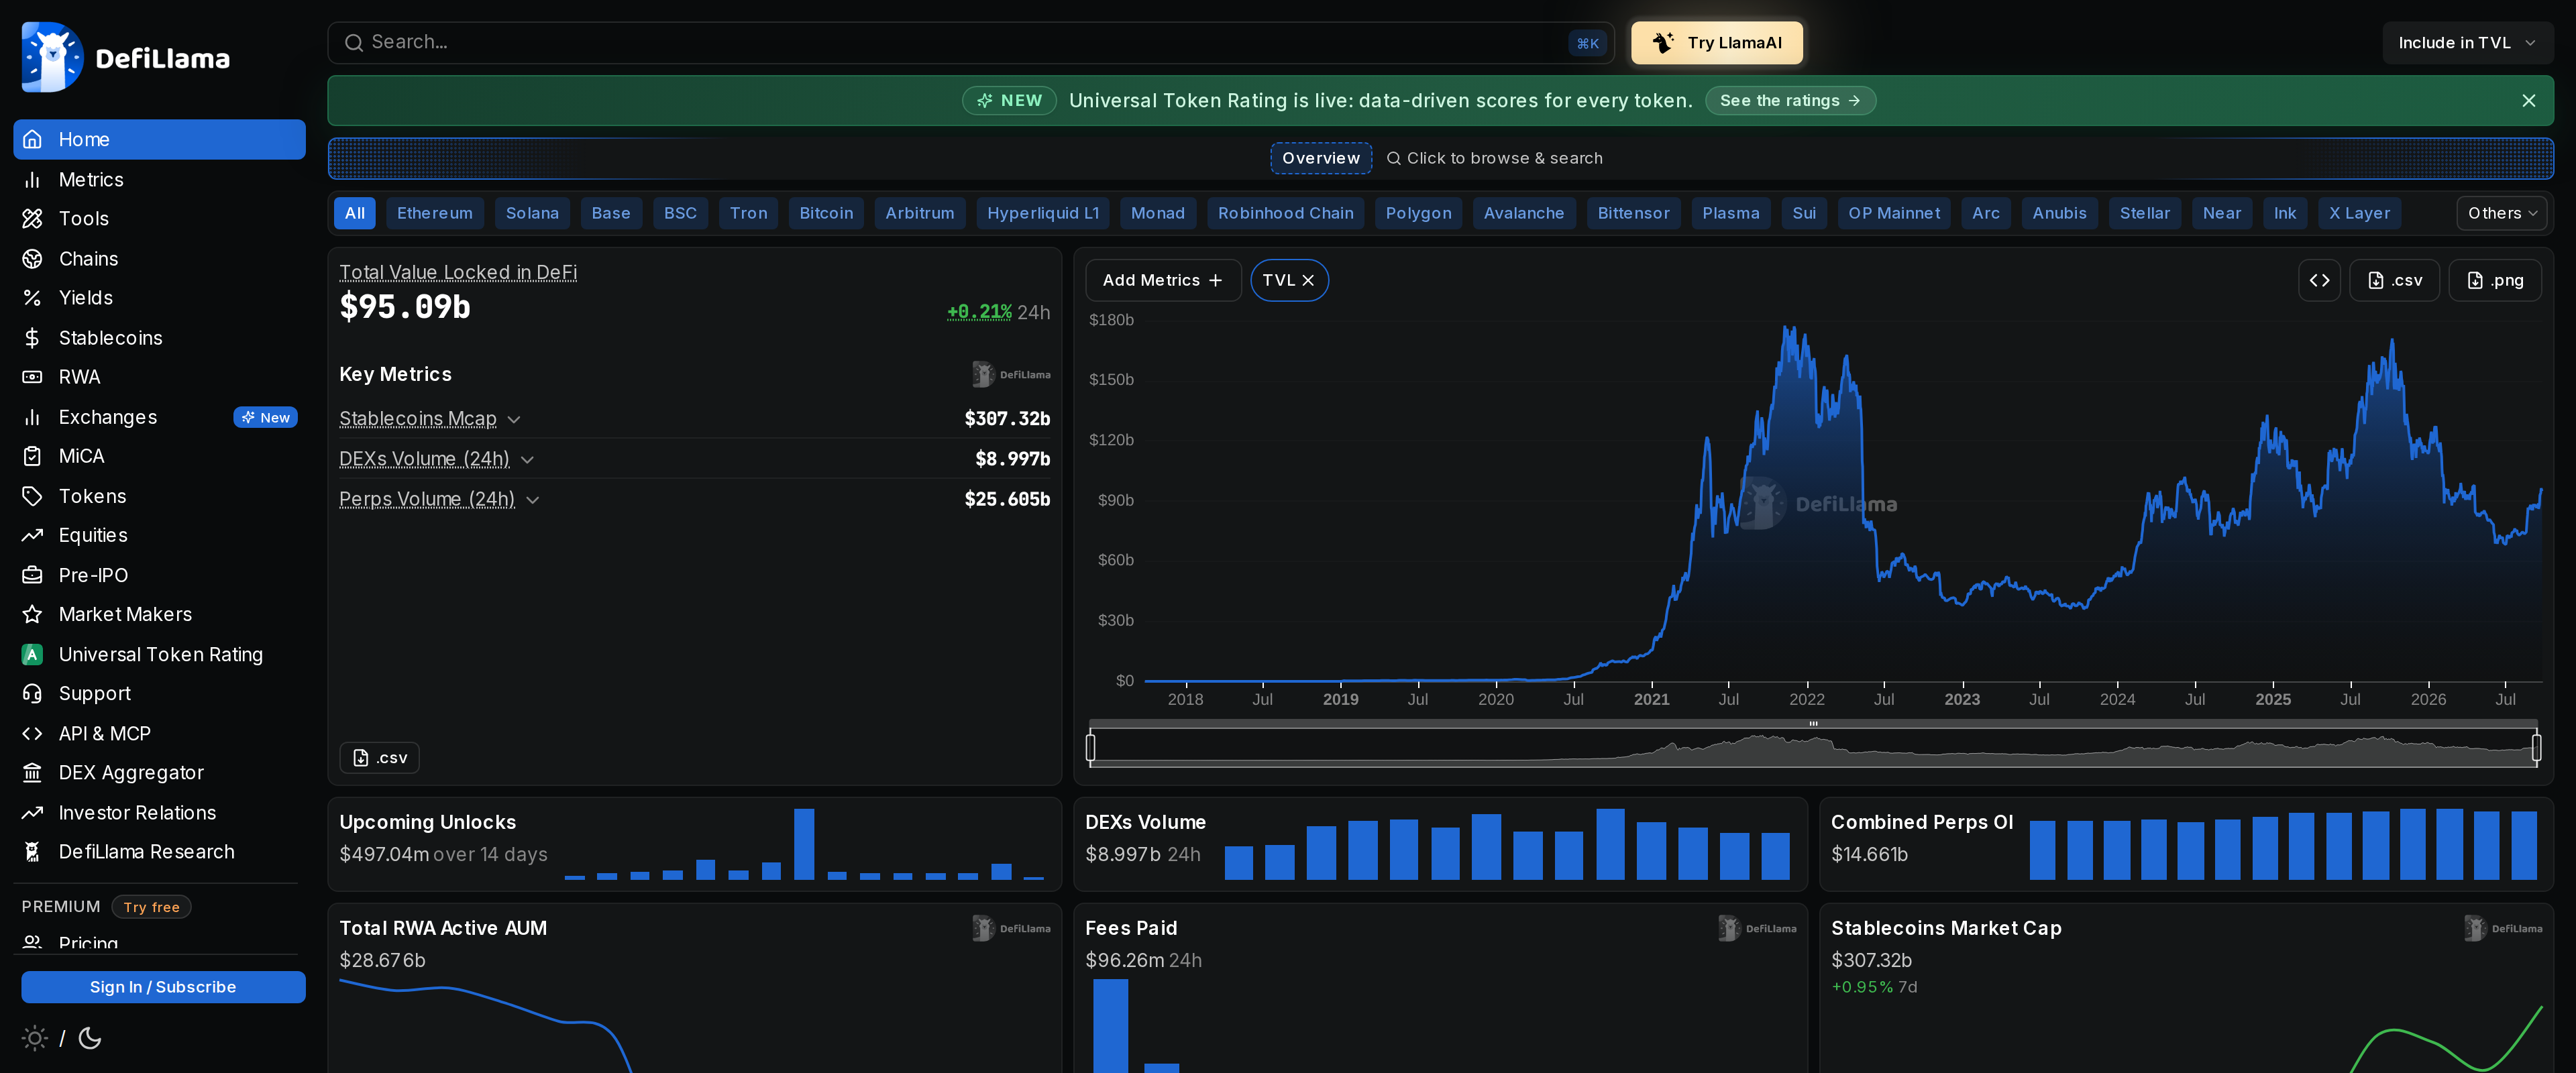Filter by Tron chain
The height and width of the screenshot is (1073, 2576).
pyautogui.click(x=748, y=213)
